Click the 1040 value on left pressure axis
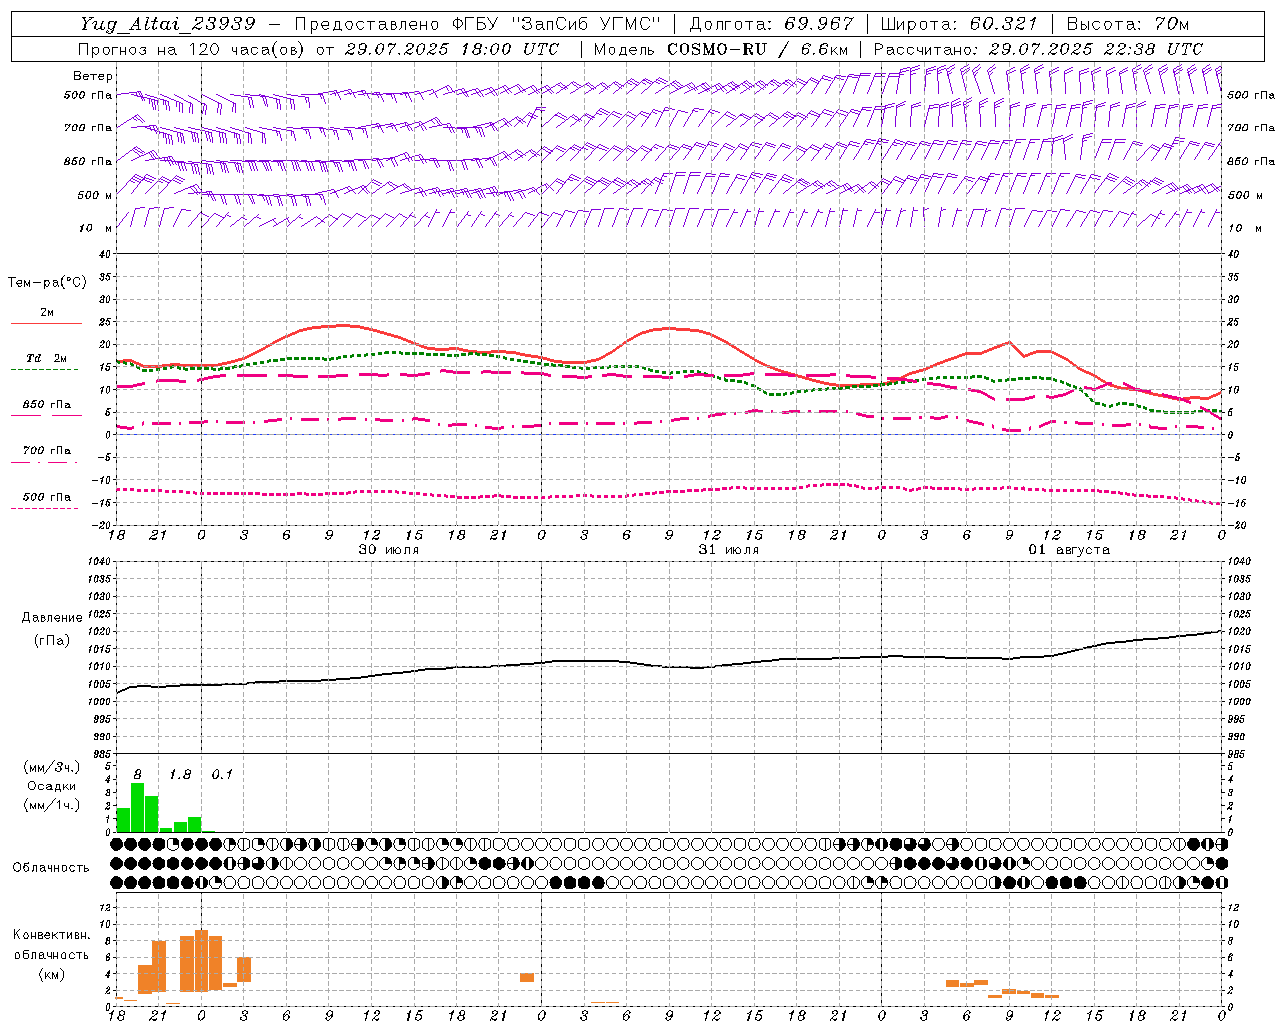 pos(99,562)
